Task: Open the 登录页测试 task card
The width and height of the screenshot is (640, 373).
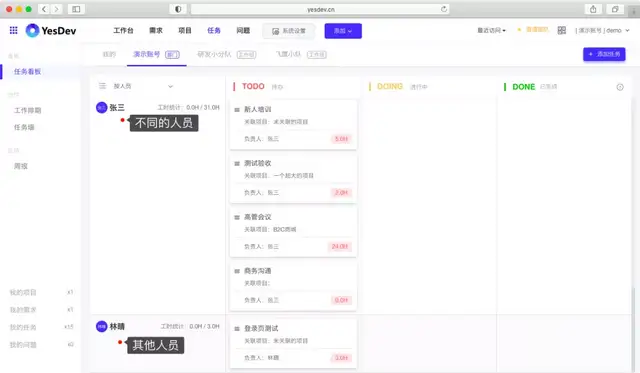Action: pos(293,344)
